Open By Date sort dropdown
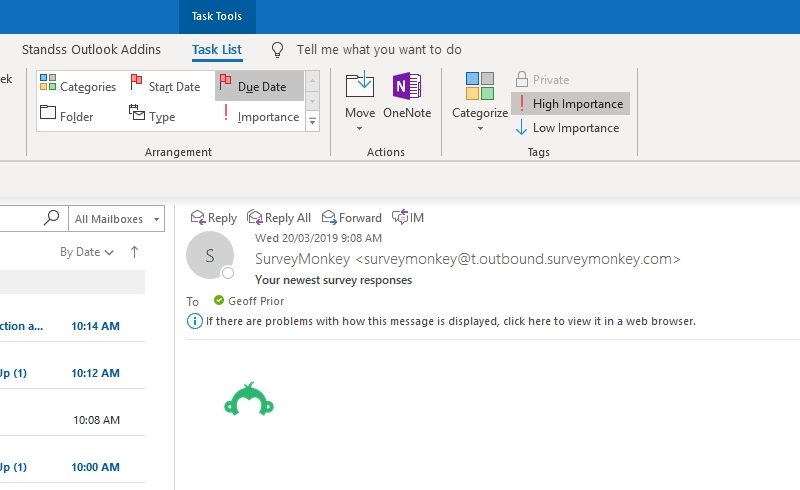Image resolution: width=800 pixels, height=490 pixels. (x=86, y=252)
